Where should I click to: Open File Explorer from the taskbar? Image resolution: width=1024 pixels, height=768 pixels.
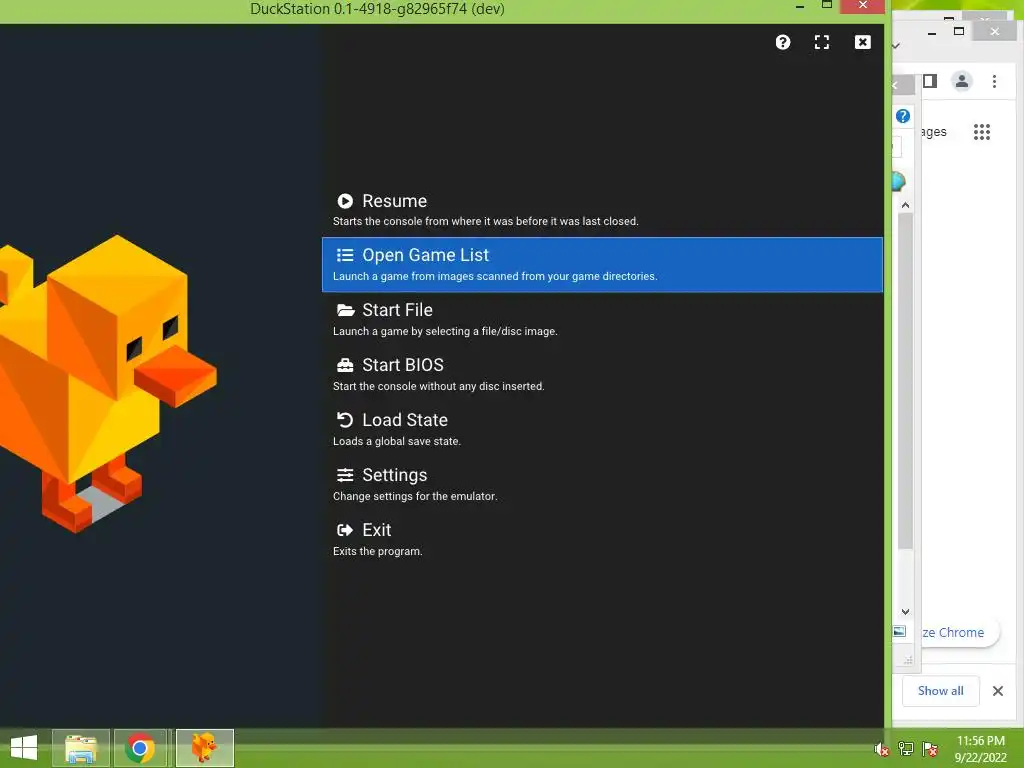pos(80,748)
